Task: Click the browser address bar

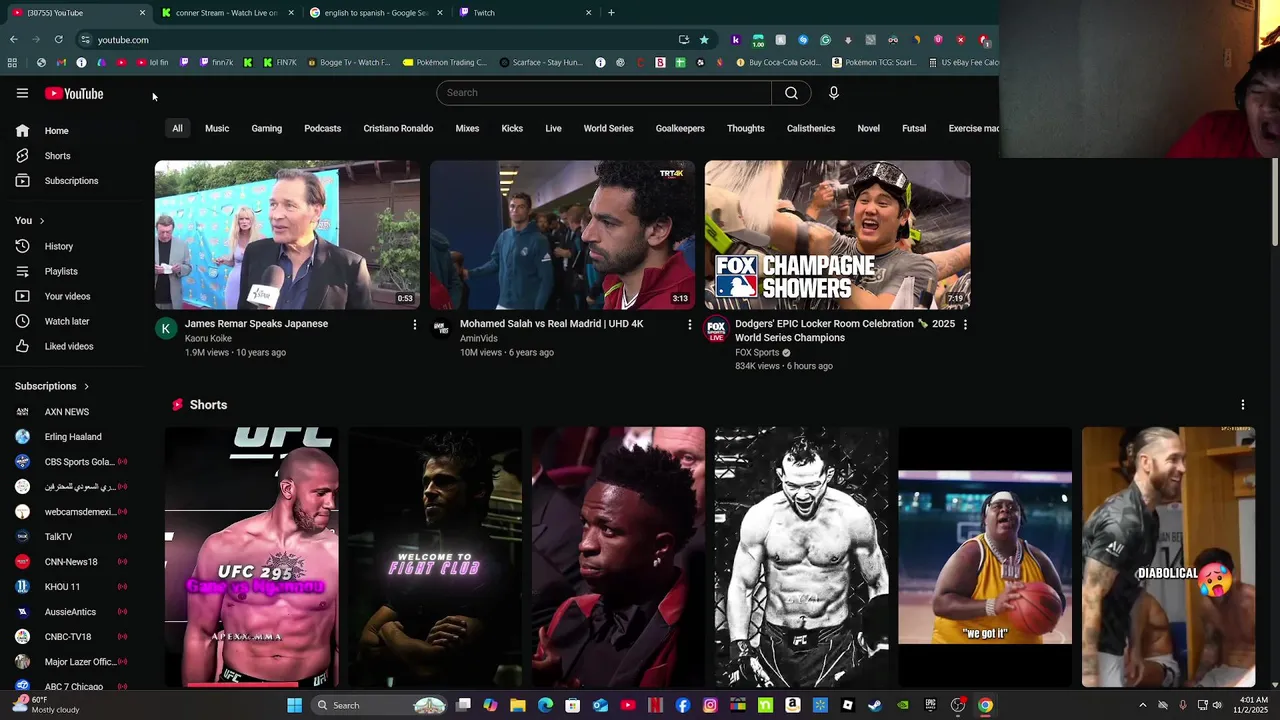Action: tap(380, 40)
